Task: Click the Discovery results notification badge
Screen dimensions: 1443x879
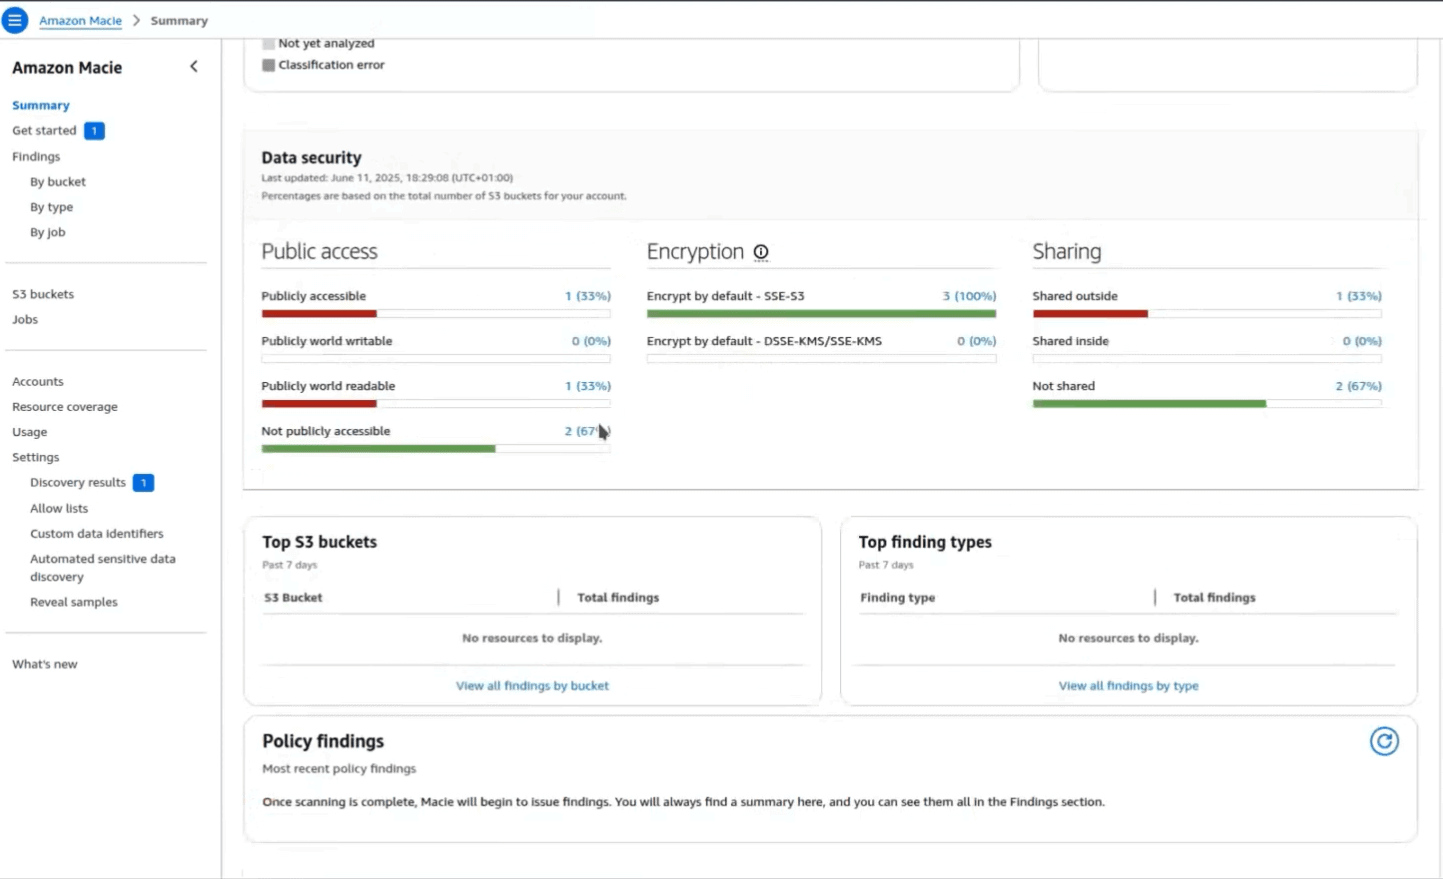Action: [143, 483]
